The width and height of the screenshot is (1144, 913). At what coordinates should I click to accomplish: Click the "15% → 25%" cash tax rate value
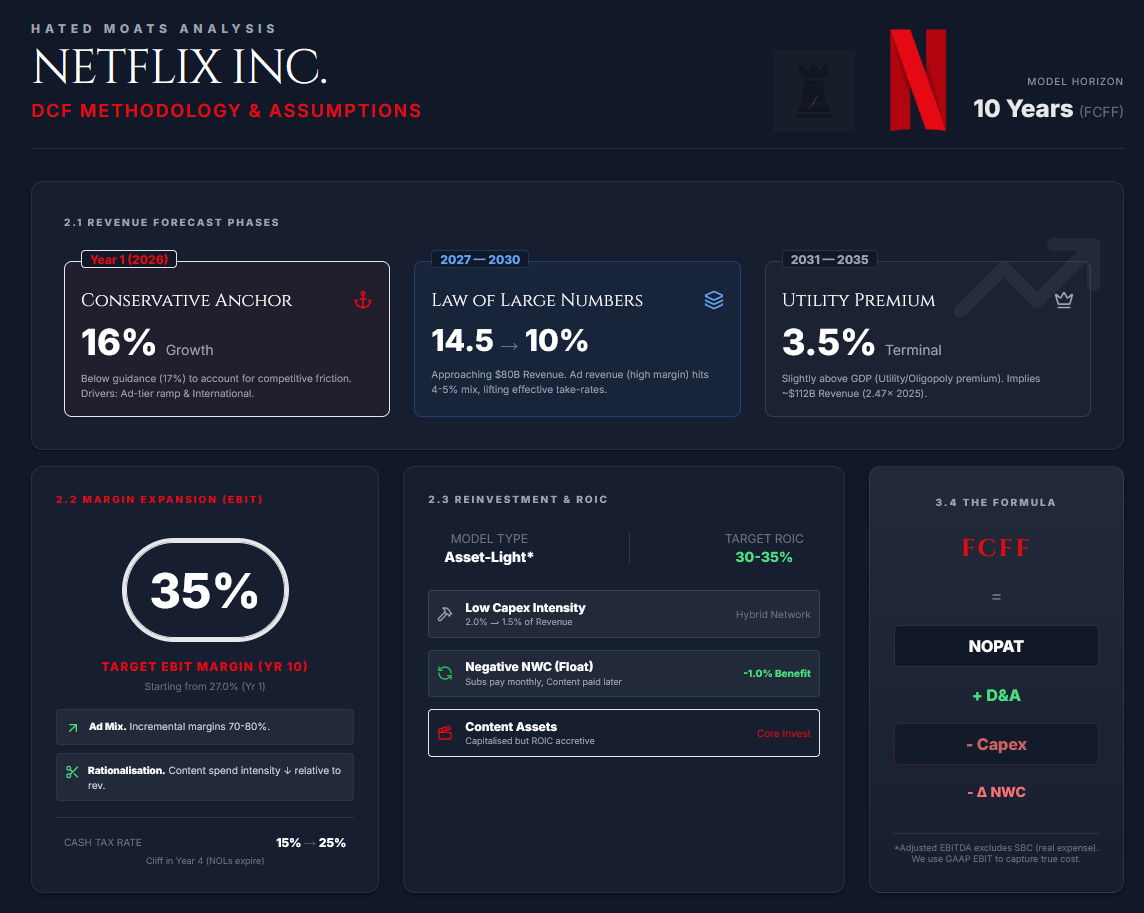[311, 842]
